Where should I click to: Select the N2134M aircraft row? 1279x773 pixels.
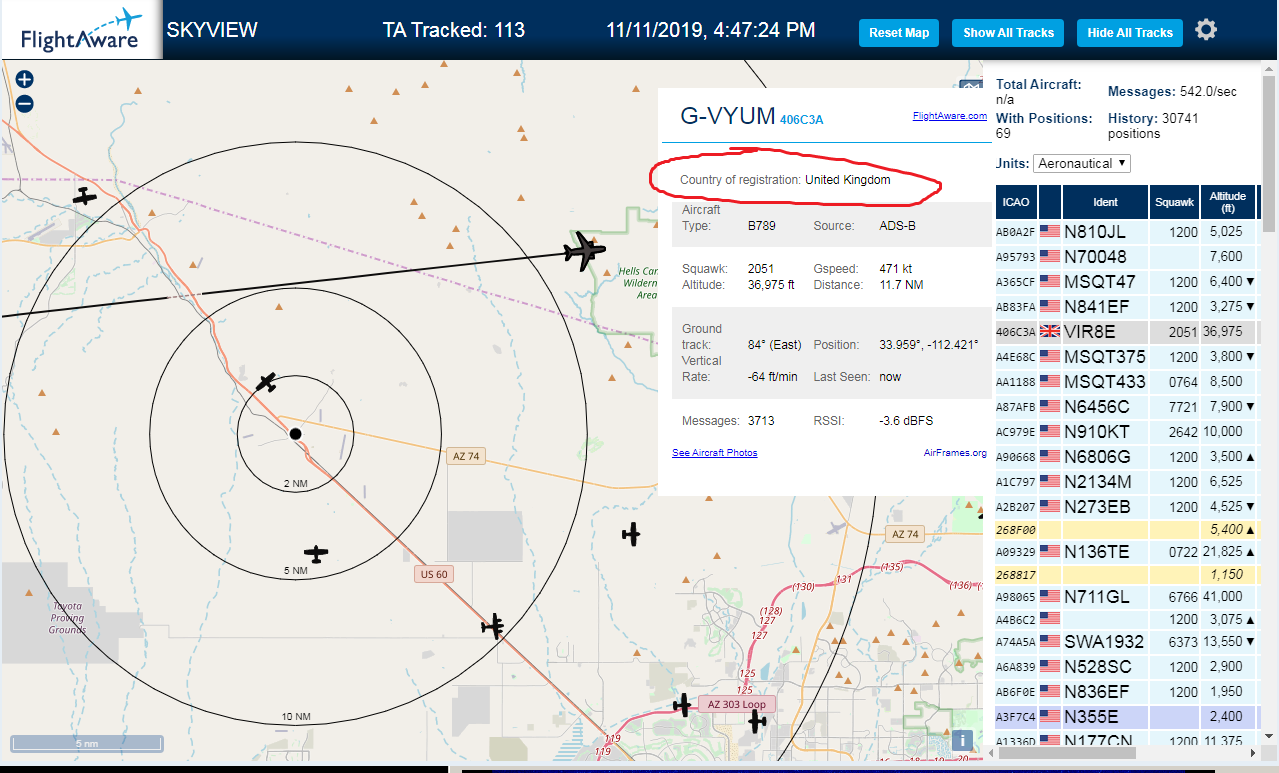[x=1126, y=481]
